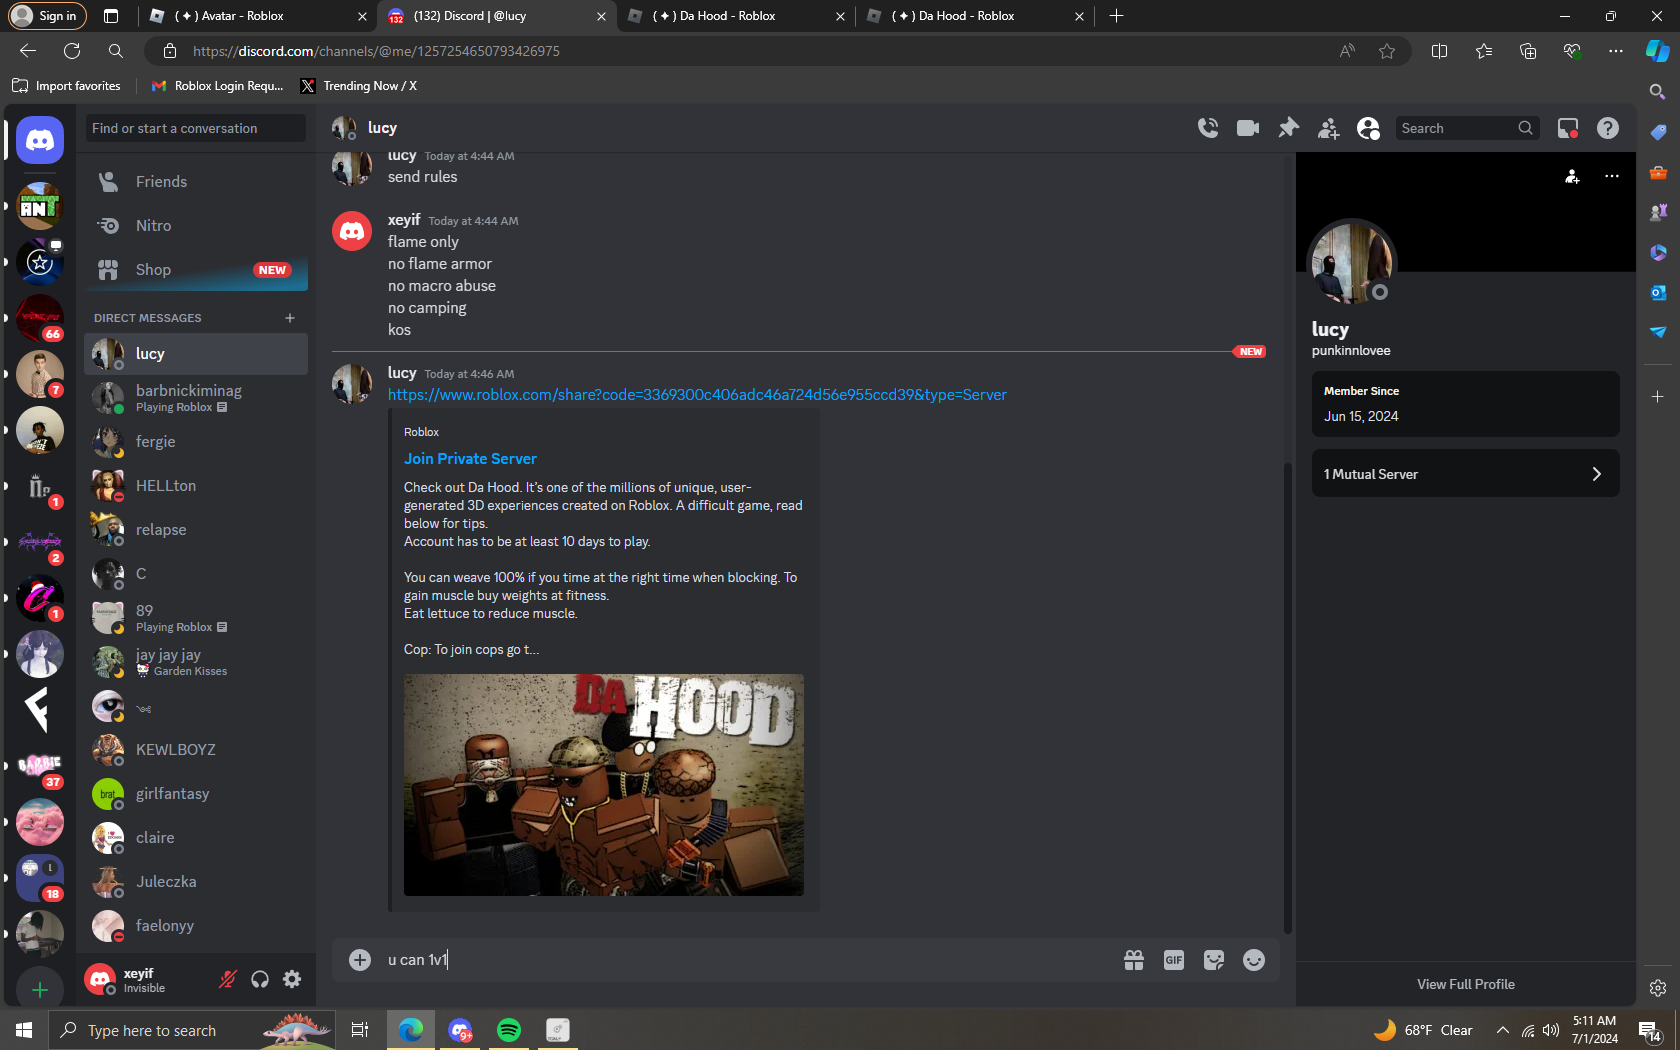Add lucy as friend from profile

point(1572,176)
